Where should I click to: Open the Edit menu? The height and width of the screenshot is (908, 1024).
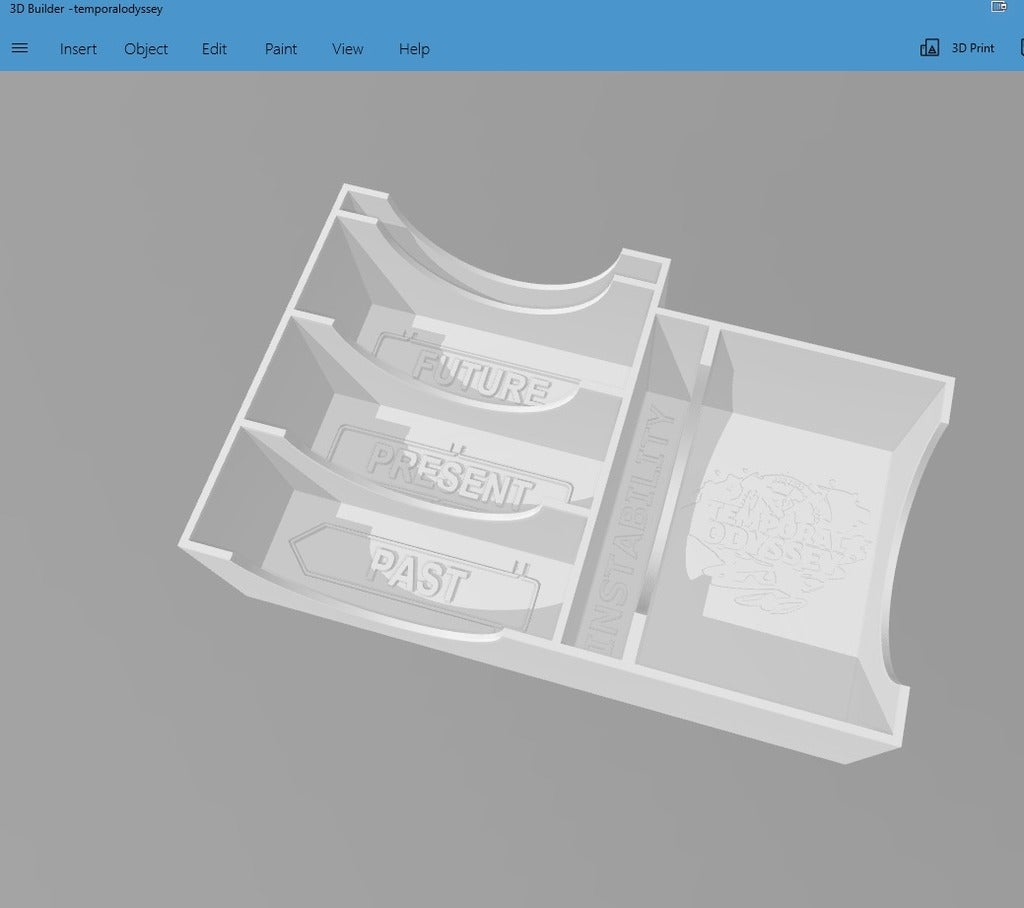214,49
